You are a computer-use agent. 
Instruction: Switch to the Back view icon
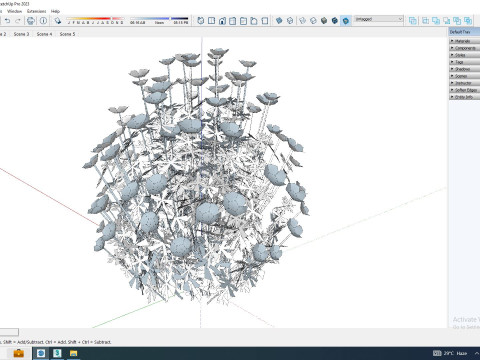(x=243, y=21)
